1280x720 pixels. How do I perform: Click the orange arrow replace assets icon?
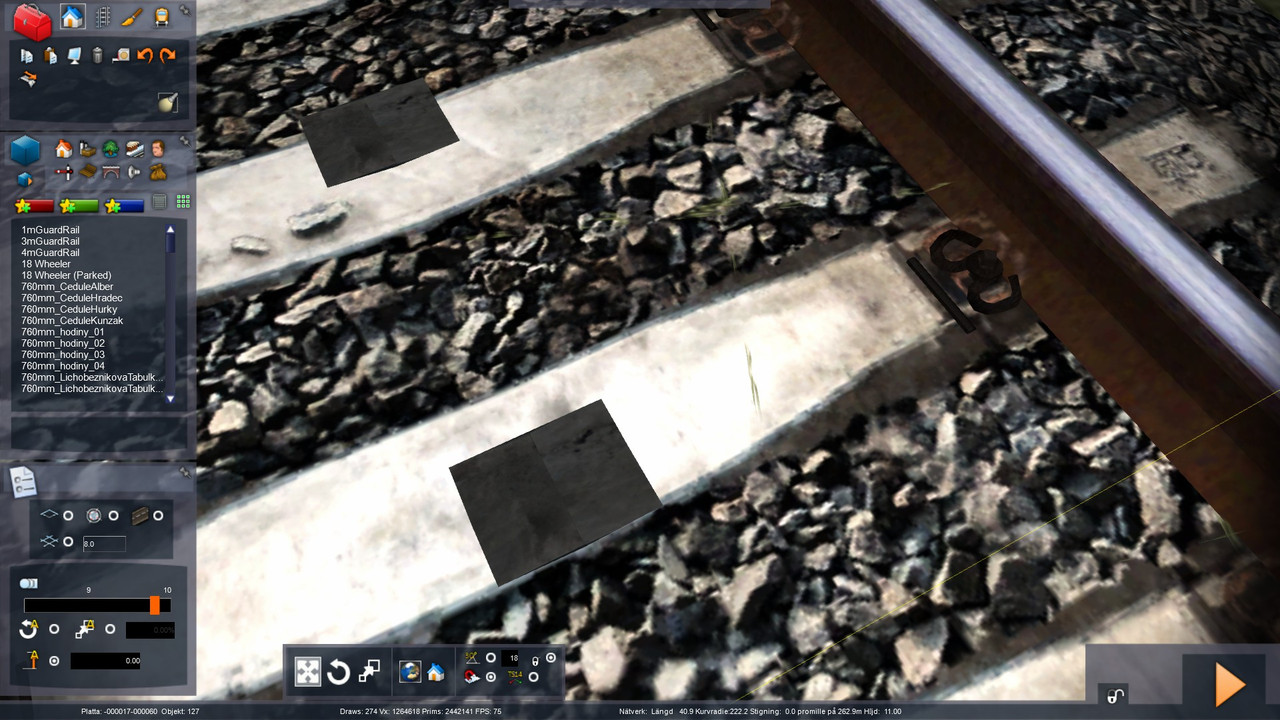pos(28,79)
